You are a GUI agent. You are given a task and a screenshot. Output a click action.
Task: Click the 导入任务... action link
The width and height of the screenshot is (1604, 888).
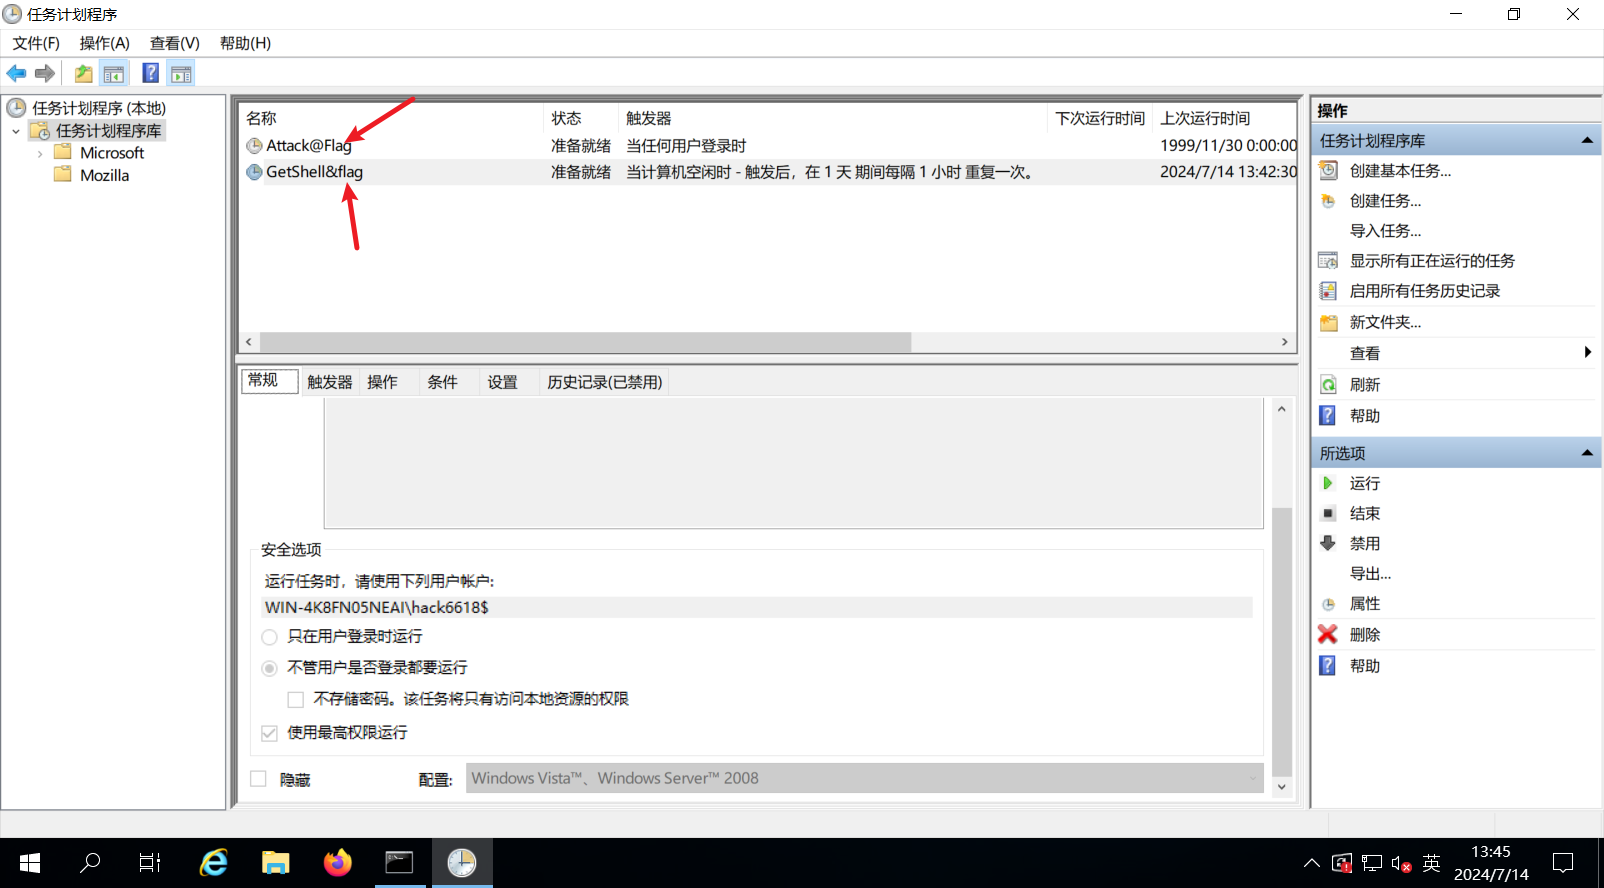[1385, 230]
